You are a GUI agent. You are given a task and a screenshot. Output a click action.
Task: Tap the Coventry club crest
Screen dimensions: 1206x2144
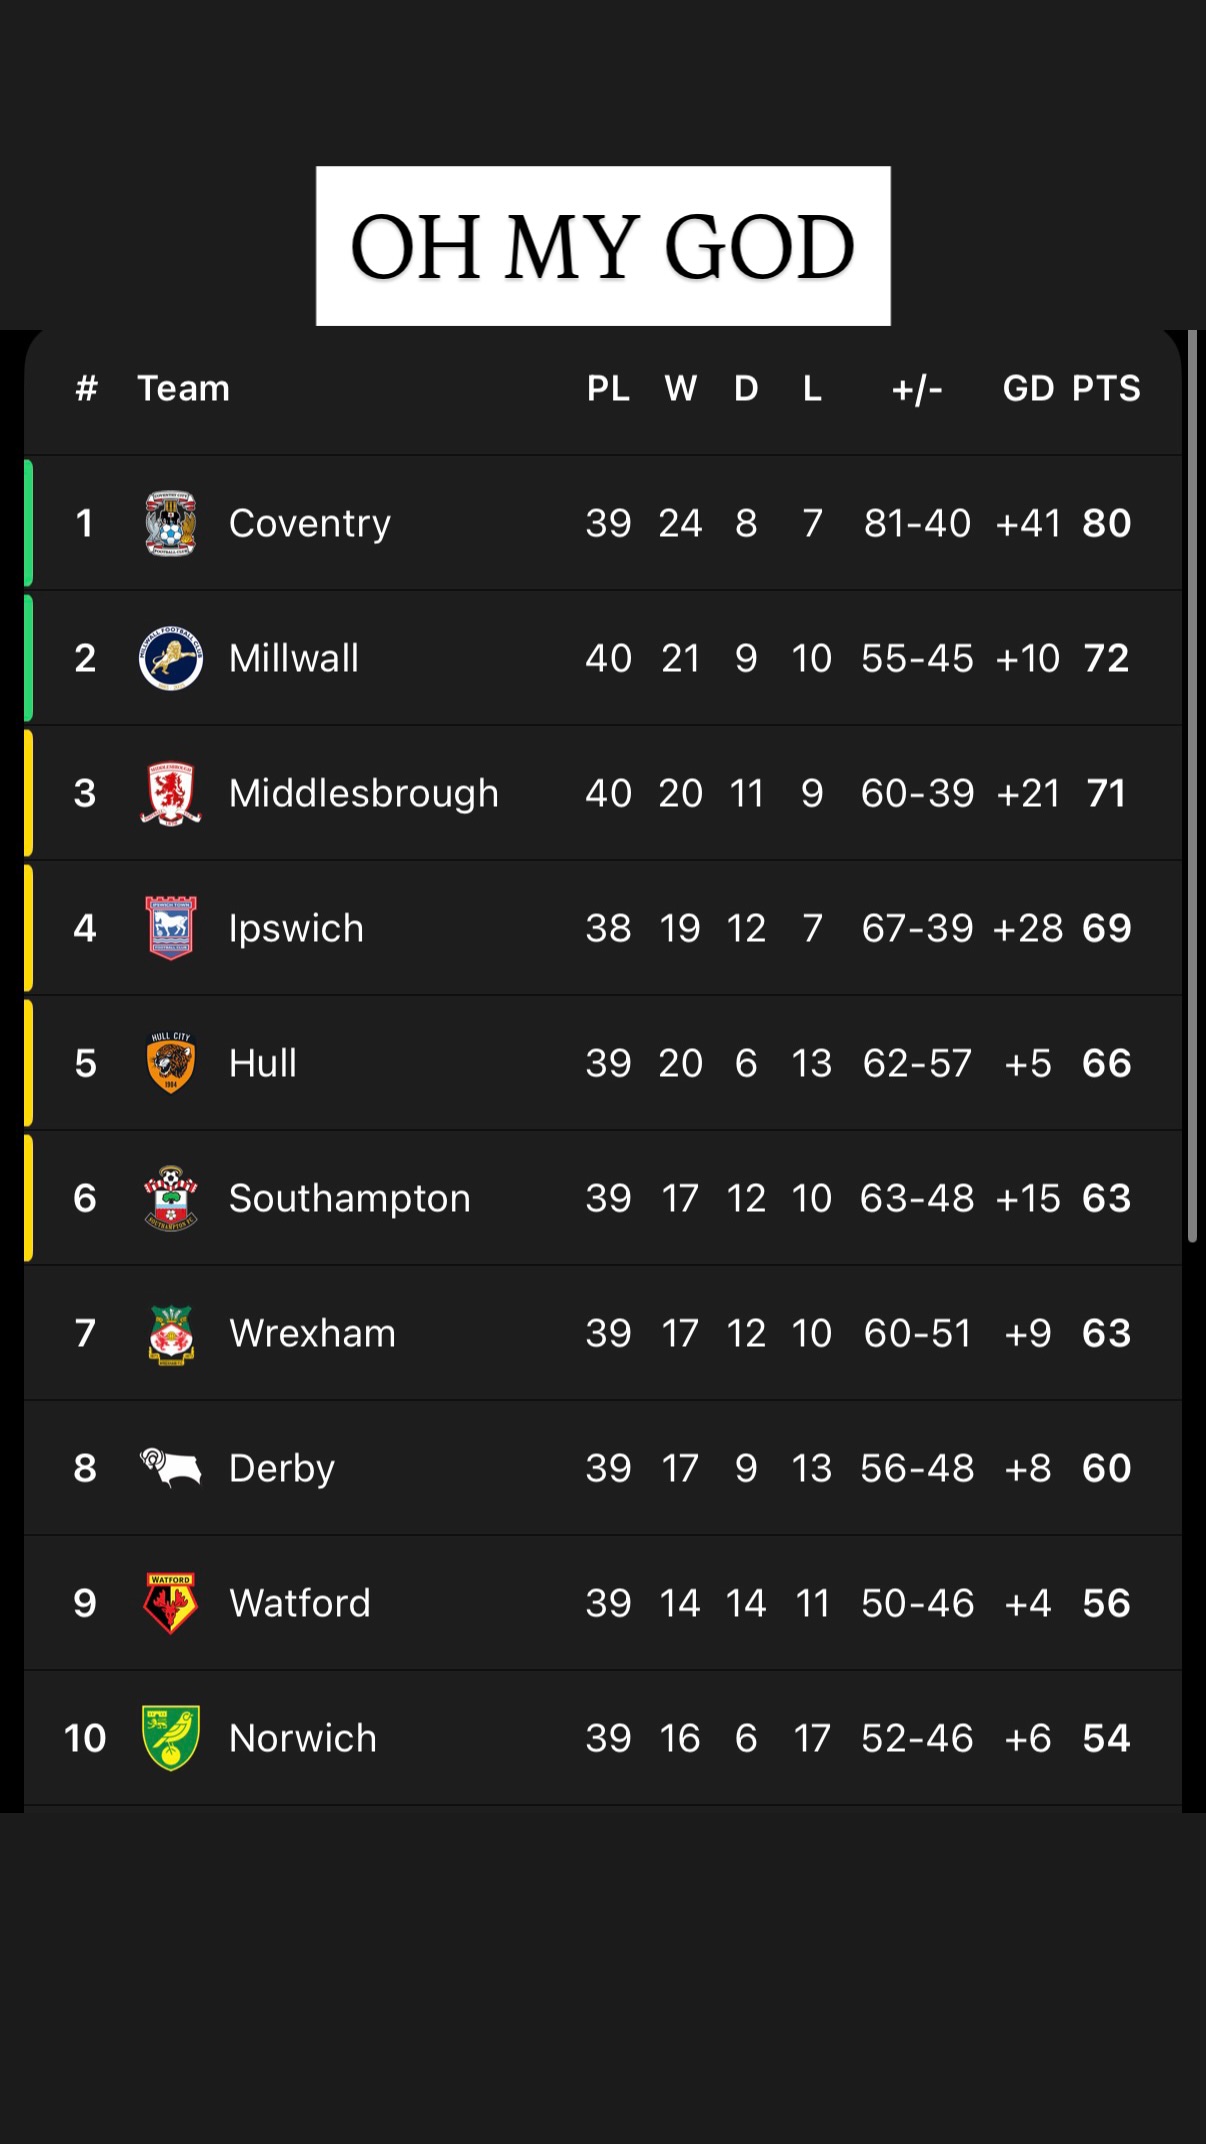click(x=170, y=523)
